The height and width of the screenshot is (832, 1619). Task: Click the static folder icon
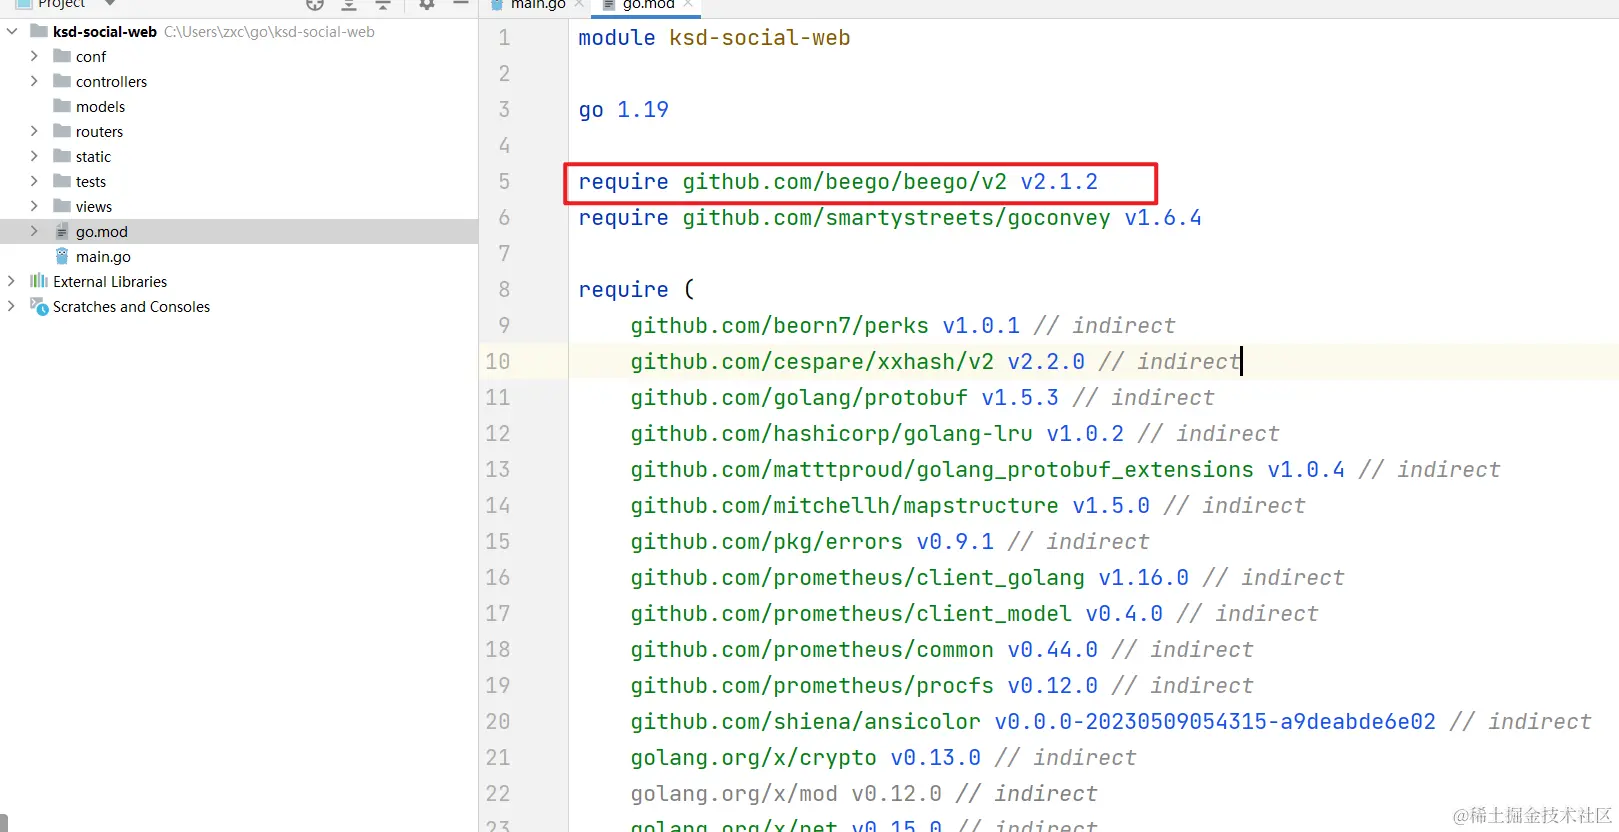click(62, 156)
